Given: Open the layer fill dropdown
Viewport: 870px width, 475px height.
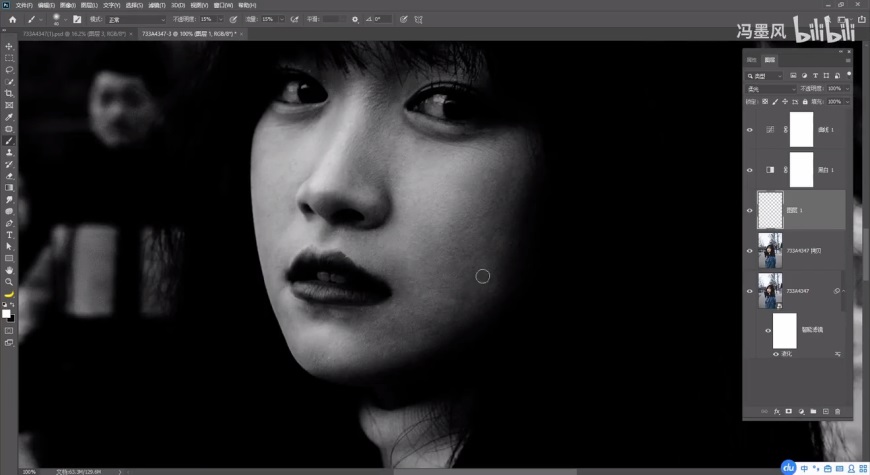Looking at the screenshot, I should pos(847,102).
